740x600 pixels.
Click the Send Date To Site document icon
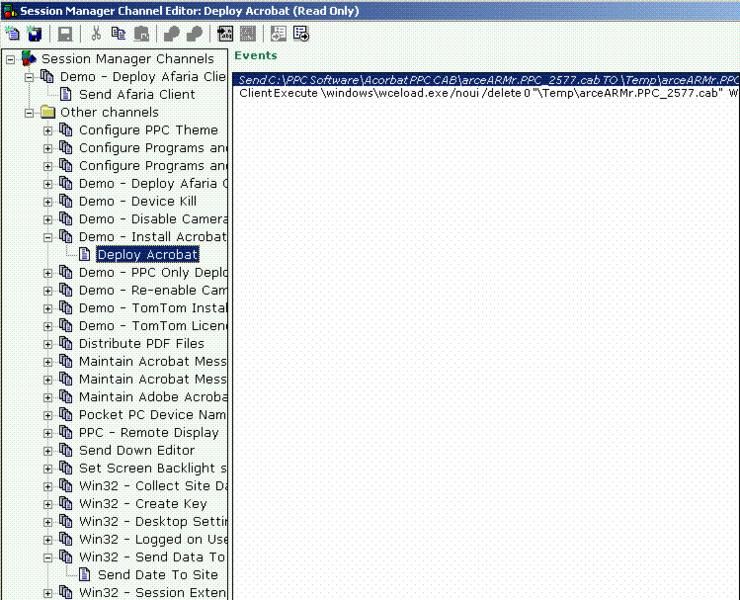84,575
